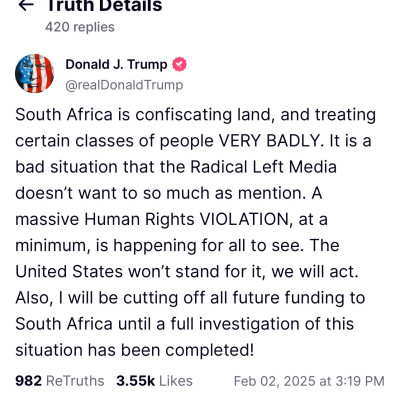Open the Donald J. Trump display name
Screen dimensions: 400x400
(116, 64)
